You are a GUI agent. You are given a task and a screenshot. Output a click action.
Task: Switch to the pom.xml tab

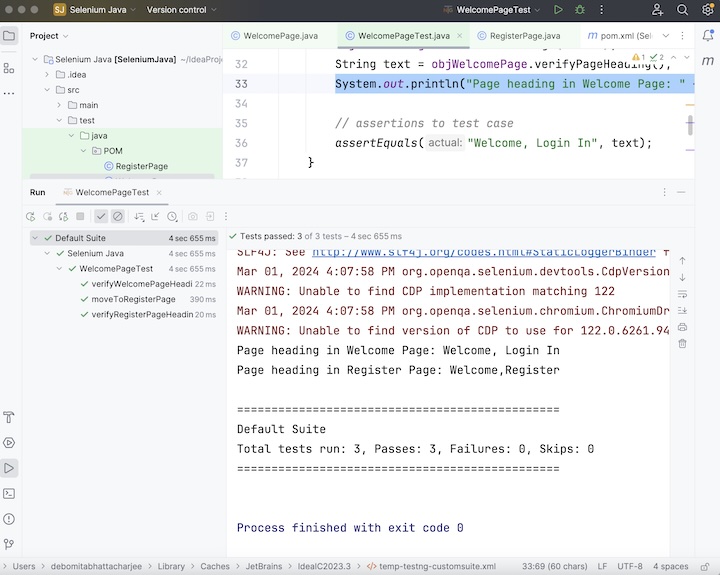click(x=620, y=36)
